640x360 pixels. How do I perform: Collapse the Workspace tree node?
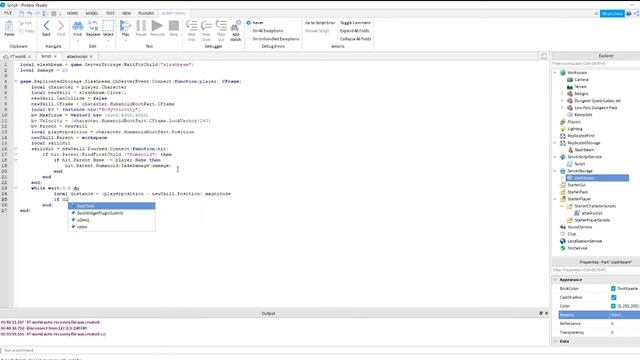555,73
